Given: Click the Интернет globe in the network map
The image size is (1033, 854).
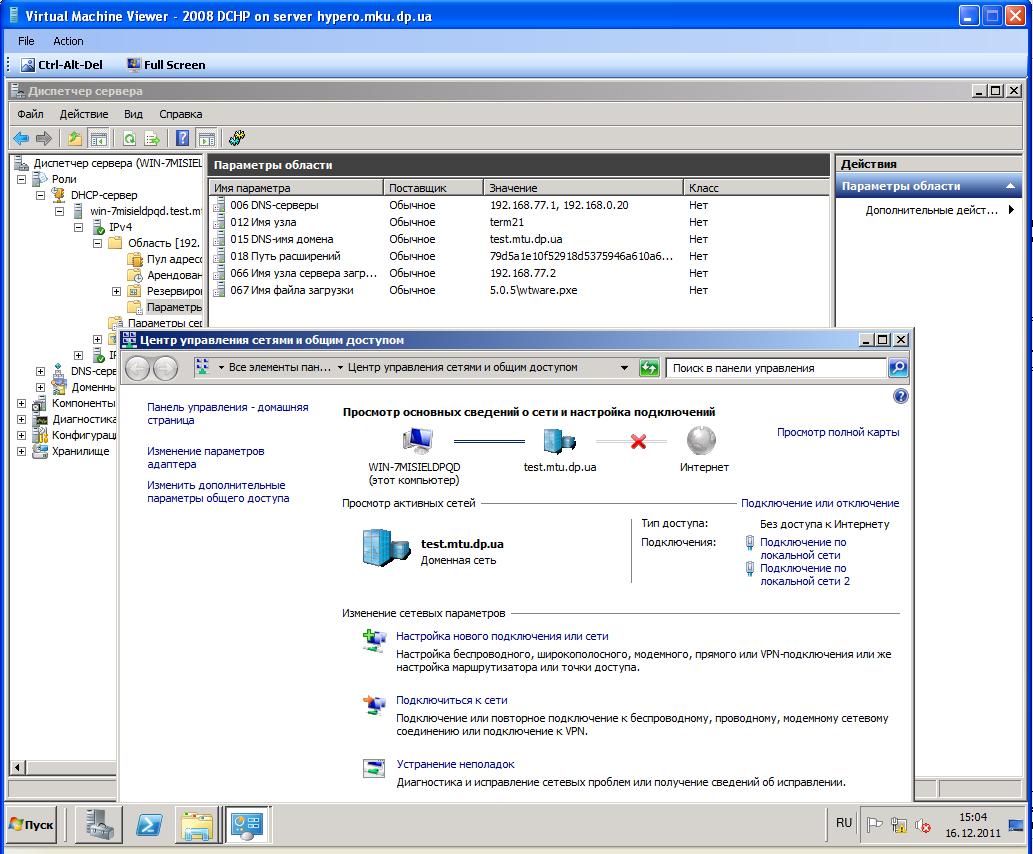Looking at the screenshot, I should point(701,439).
